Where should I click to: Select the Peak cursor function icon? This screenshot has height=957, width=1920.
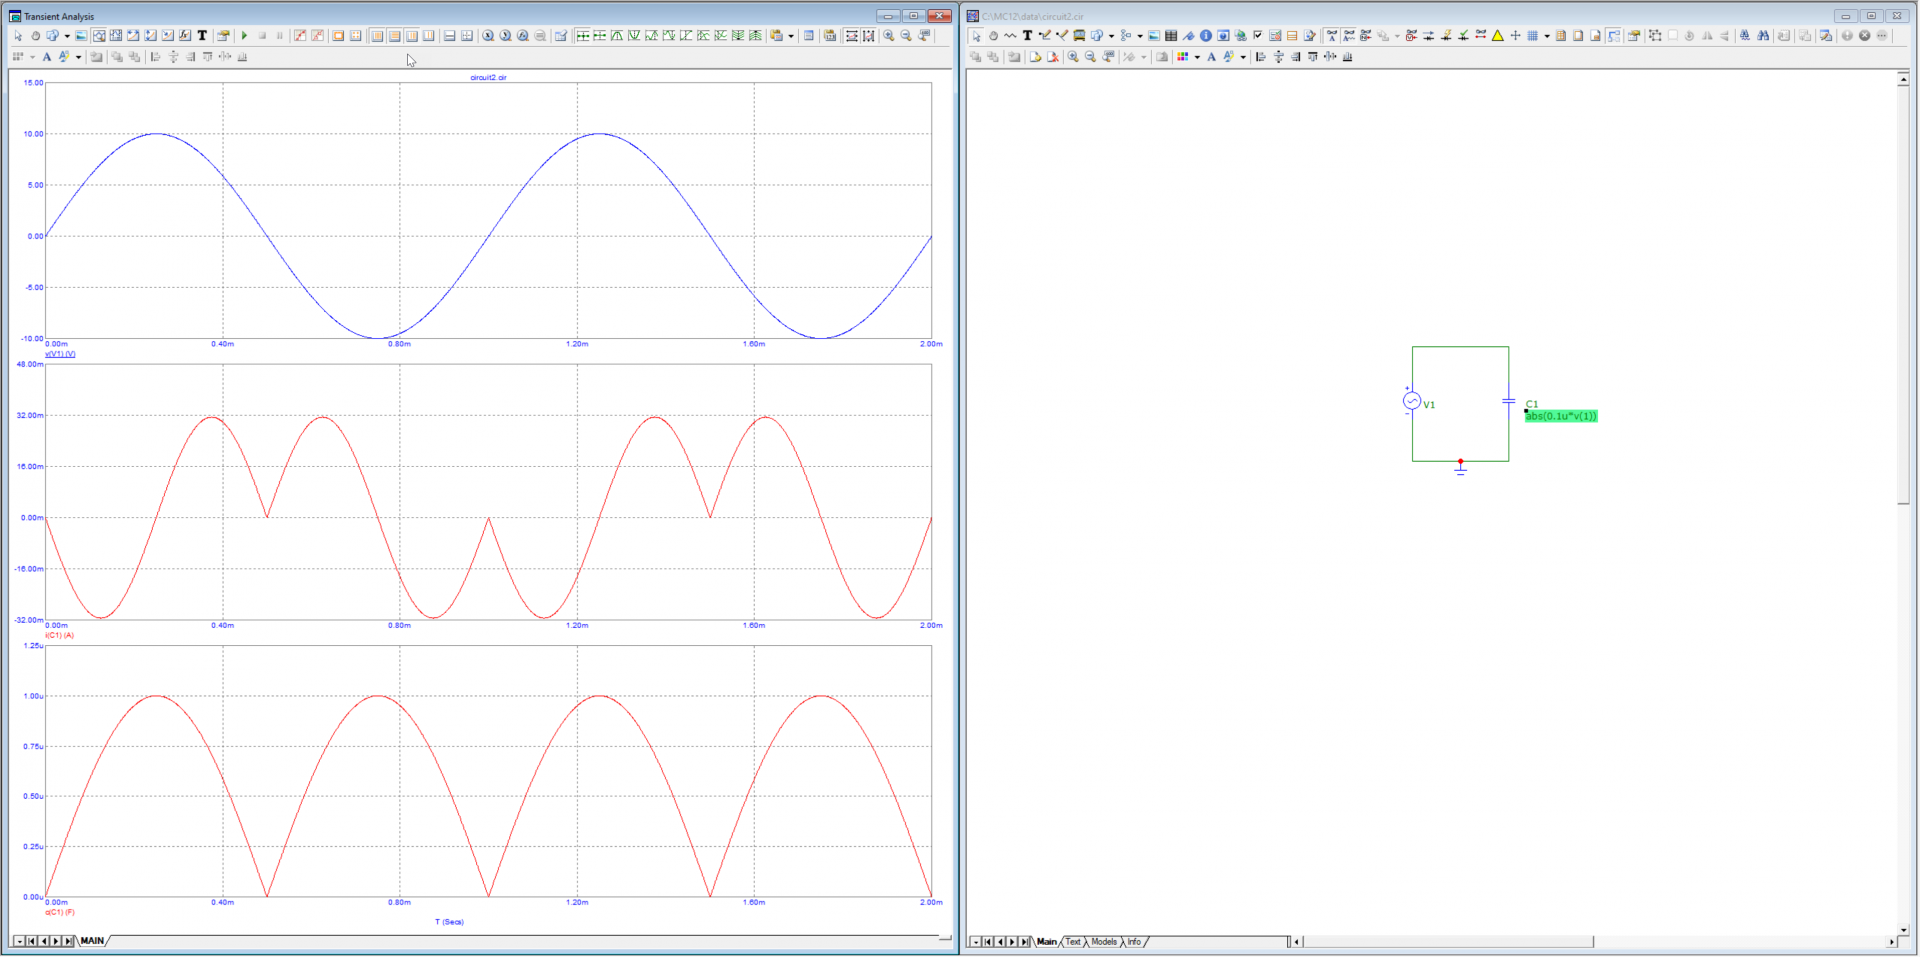[x=617, y=36]
